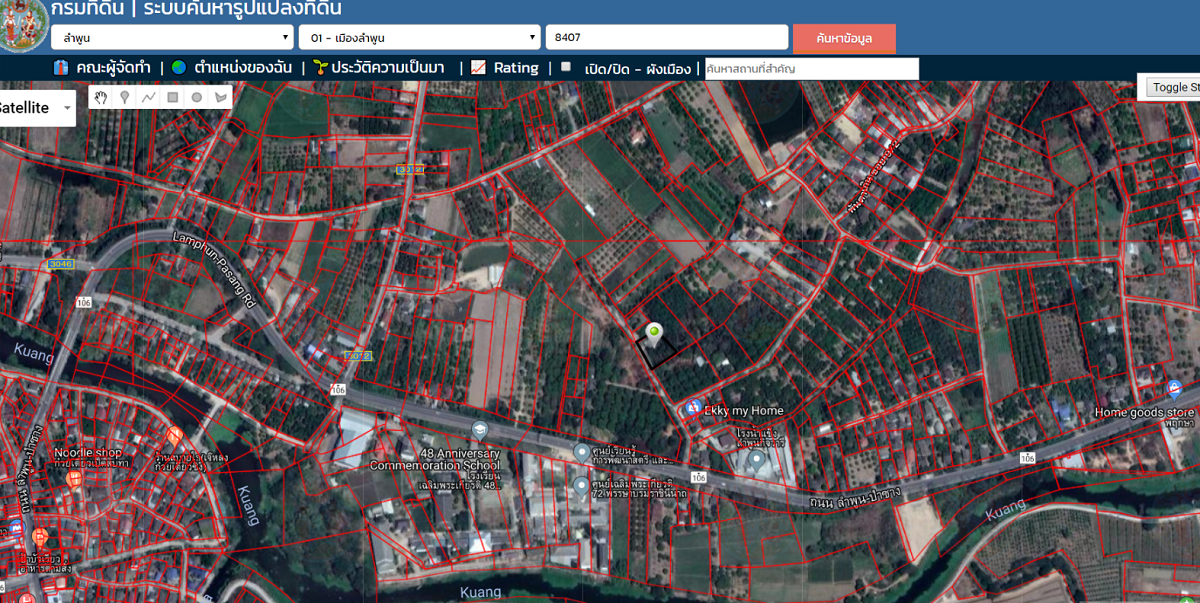1200x603 pixels.
Task: Click the Ekky my Home lodging pin
Action: [694, 409]
